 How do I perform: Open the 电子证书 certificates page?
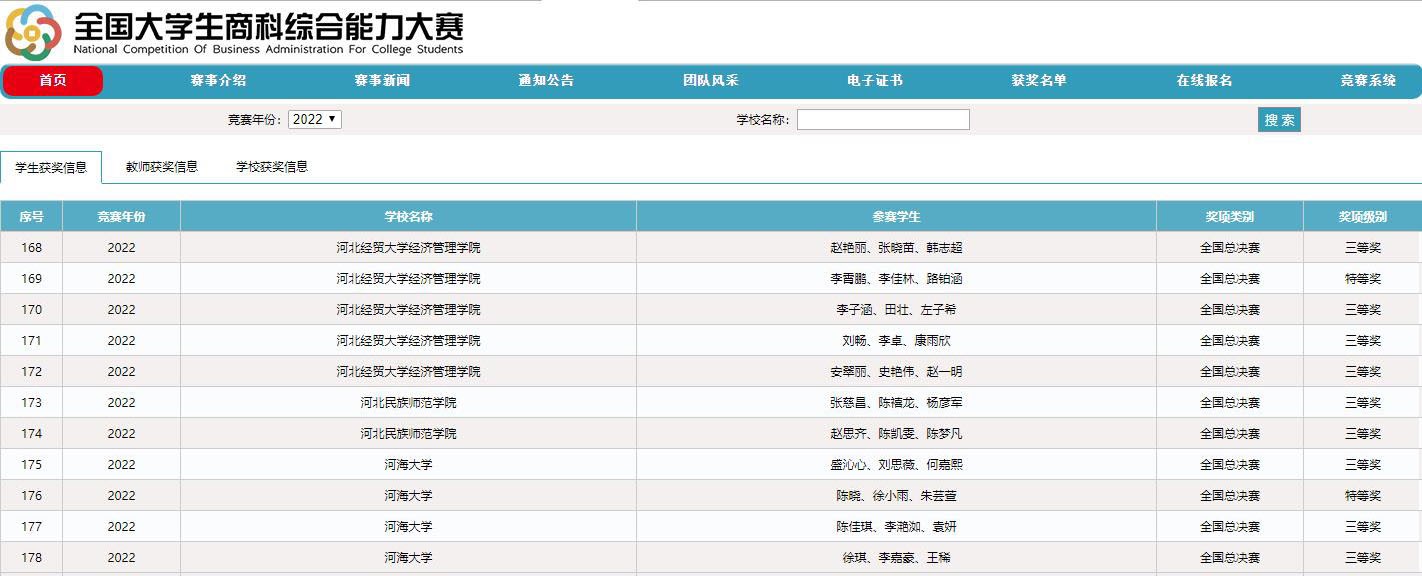point(874,81)
